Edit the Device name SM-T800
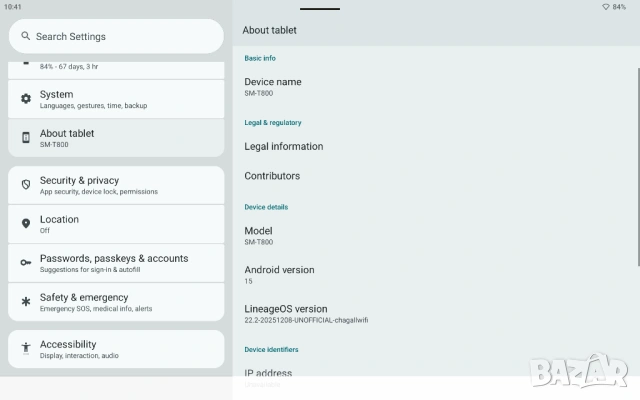Image resolution: width=640 pixels, height=400 pixels. [435, 87]
